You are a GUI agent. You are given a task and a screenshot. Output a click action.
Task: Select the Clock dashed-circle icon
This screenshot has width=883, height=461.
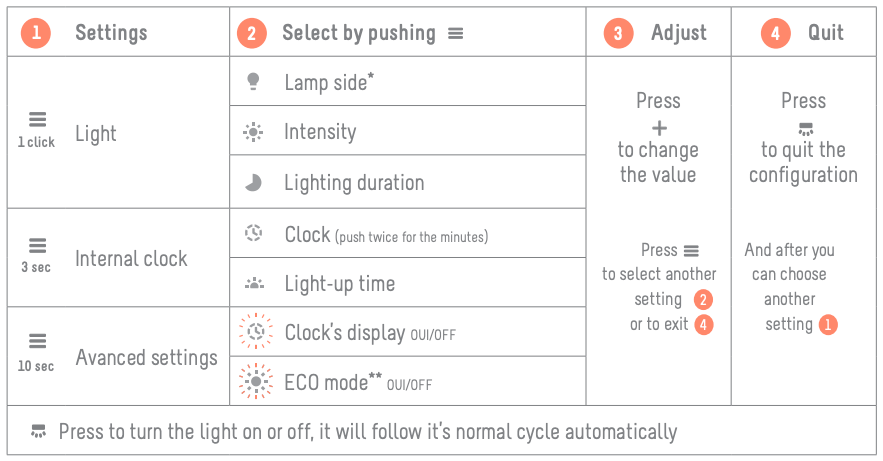click(253, 232)
